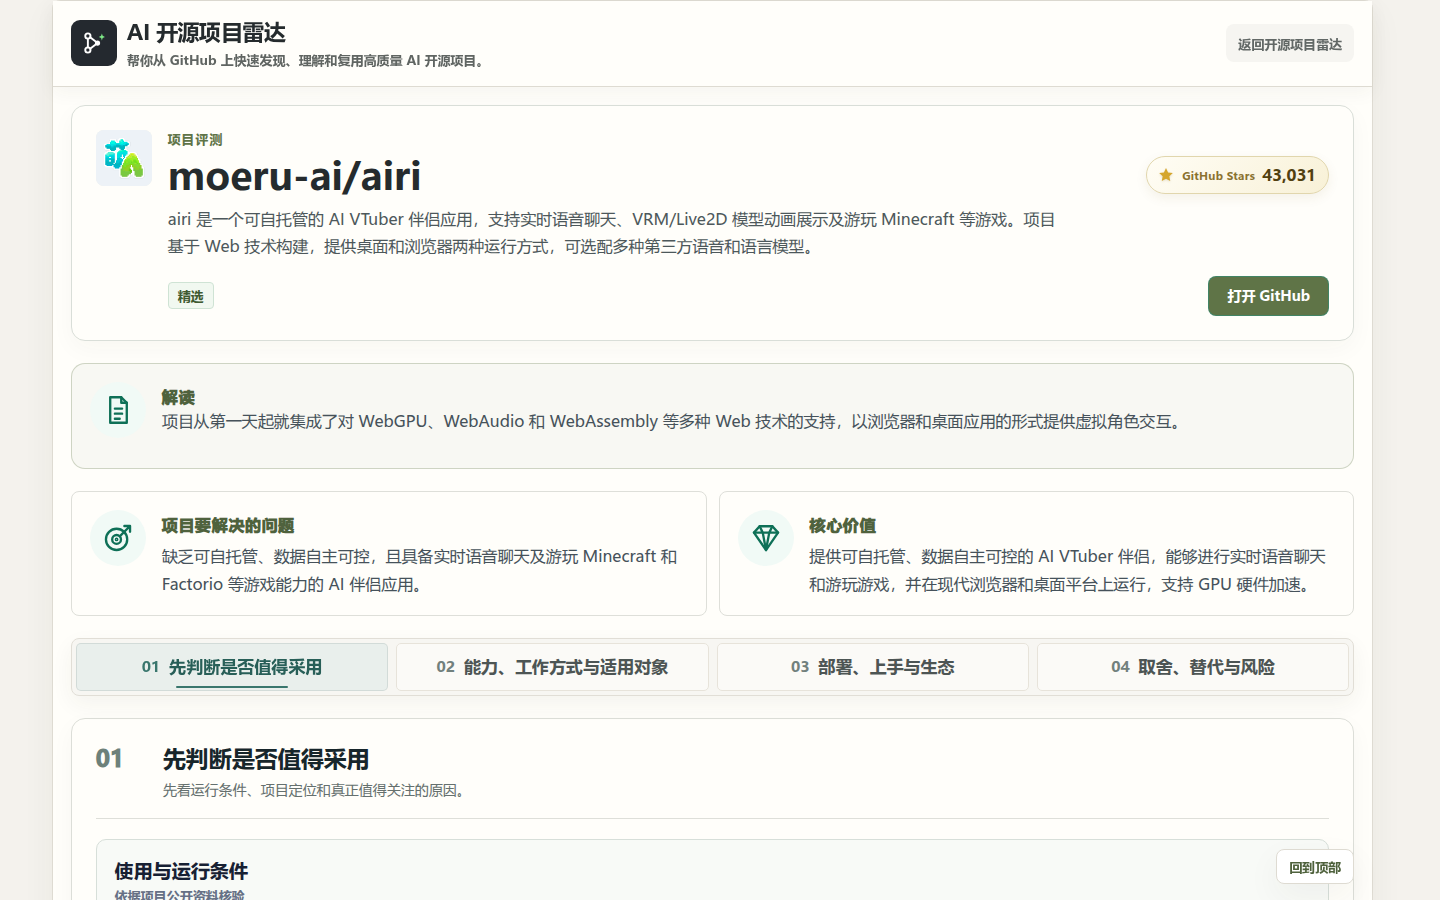Click the 解读 heading
The image size is (1440, 900).
point(178,397)
